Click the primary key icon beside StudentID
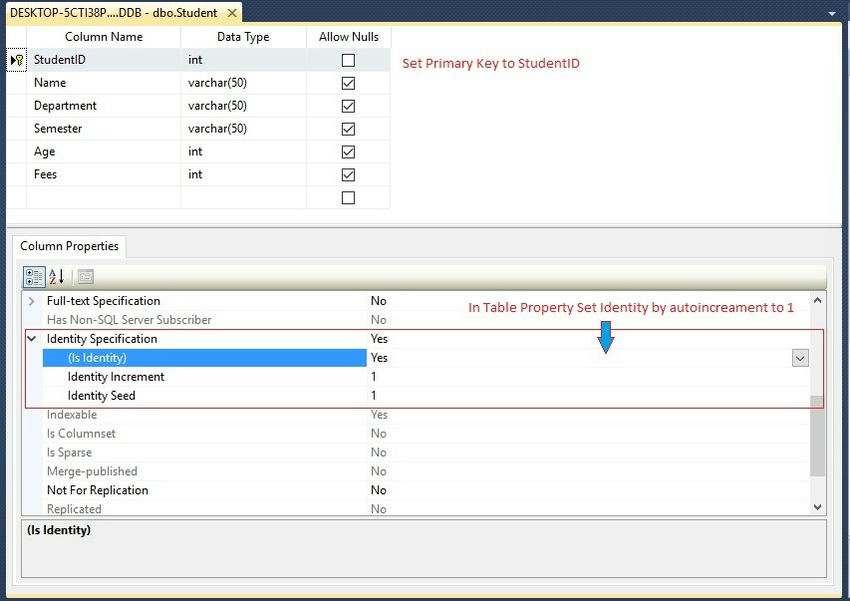This screenshot has height=601, width=850. point(17,60)
